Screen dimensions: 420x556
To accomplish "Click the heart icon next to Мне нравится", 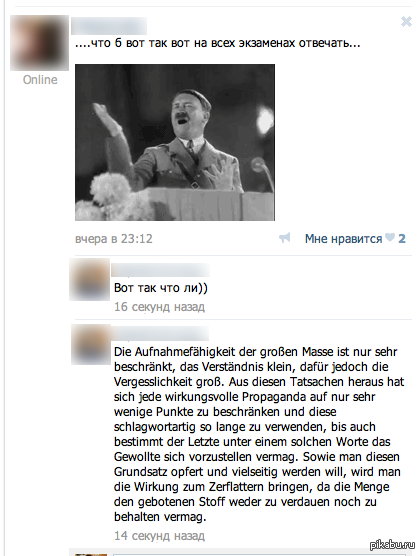I will click(390, 237).
